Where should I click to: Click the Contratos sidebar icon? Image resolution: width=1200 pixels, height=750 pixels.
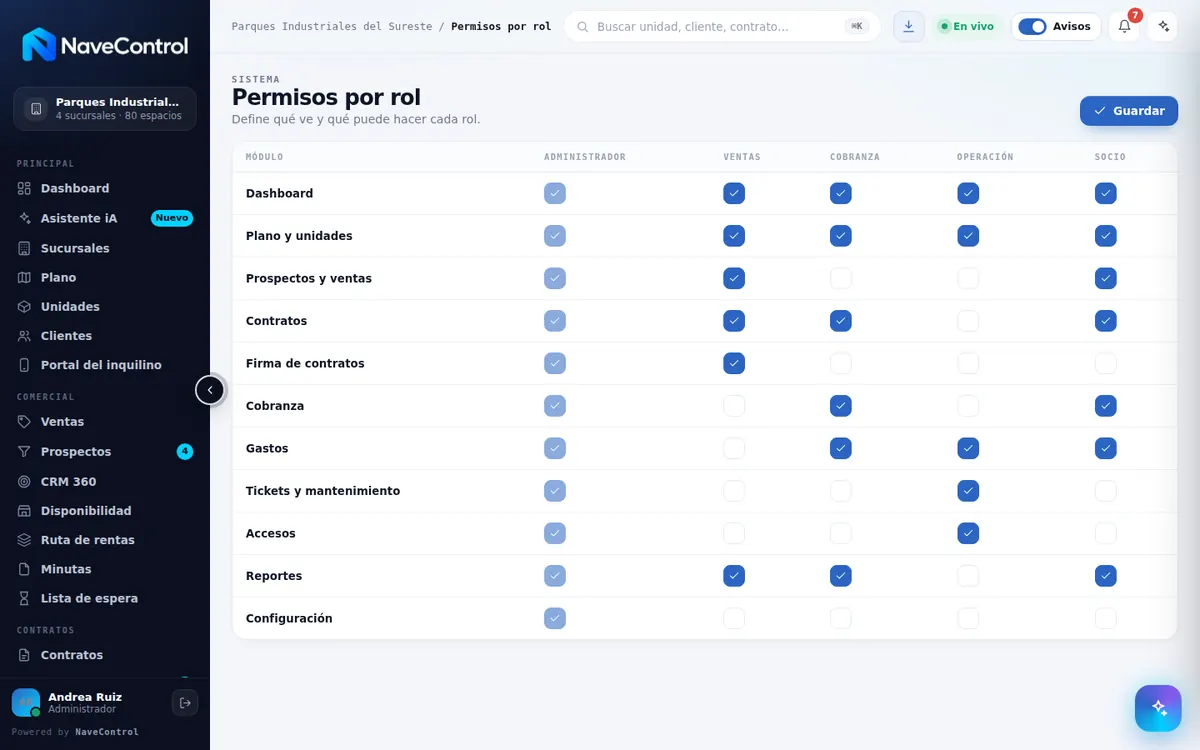pos(25,655)
